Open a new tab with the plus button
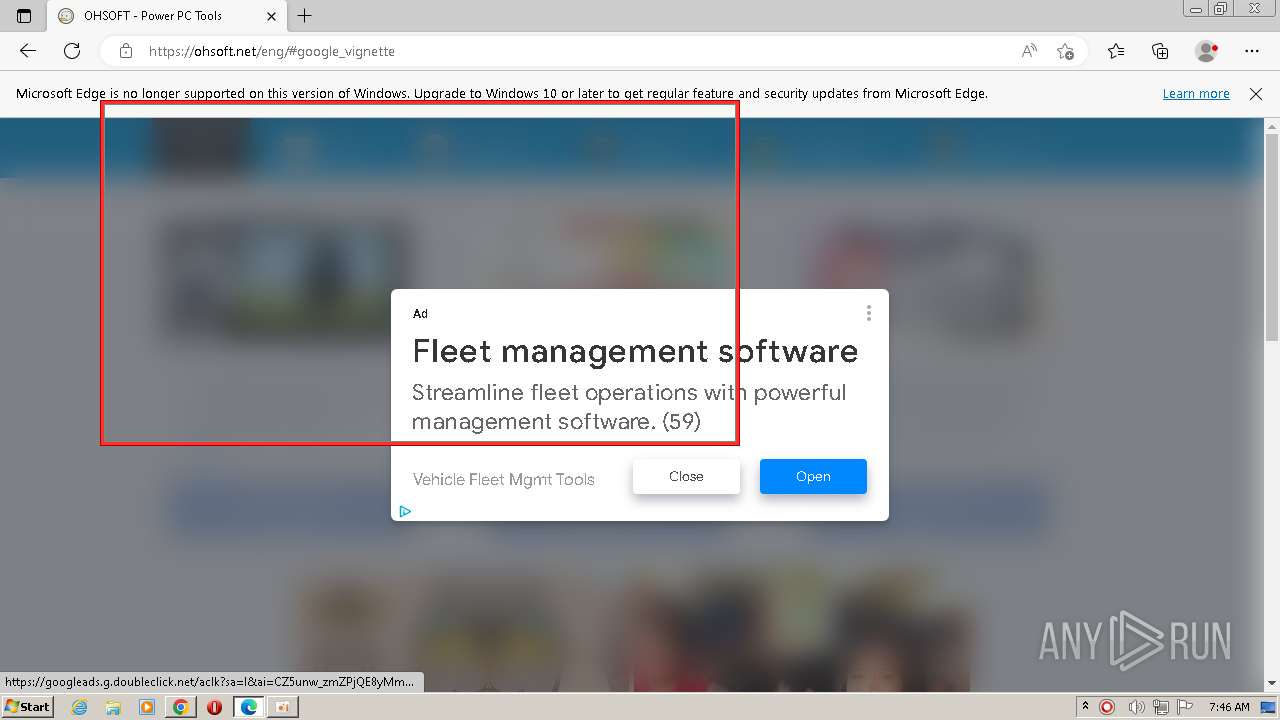 click(x=305, y=16)
